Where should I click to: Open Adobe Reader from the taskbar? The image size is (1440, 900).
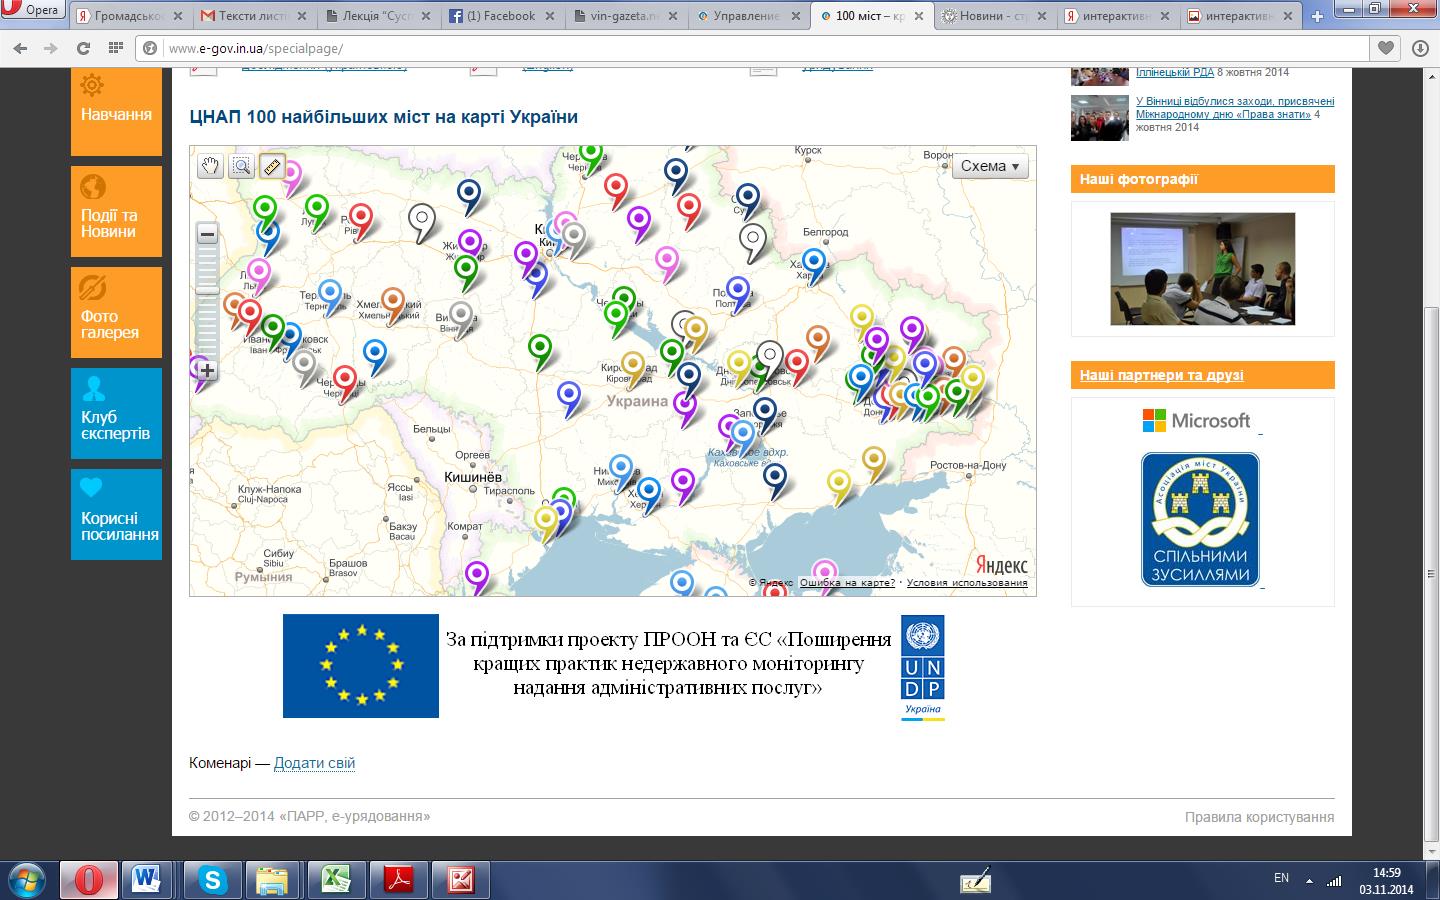click(x=399, y=880)
